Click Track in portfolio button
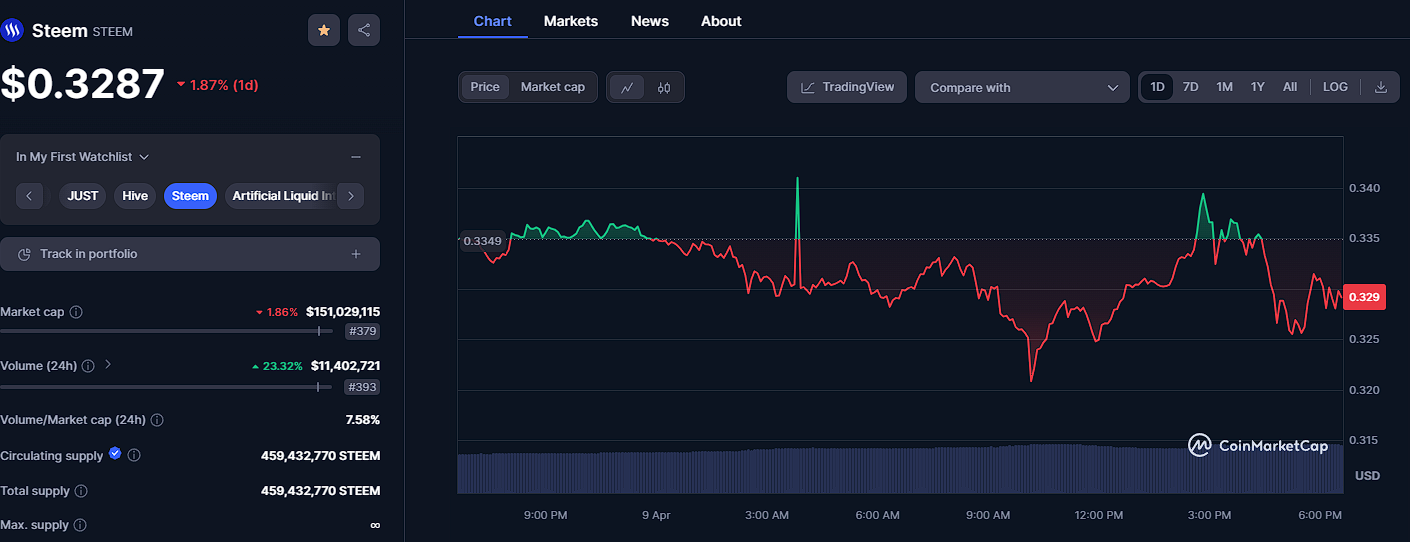This screenshot has height=542, width=1410. click(190, 254)
